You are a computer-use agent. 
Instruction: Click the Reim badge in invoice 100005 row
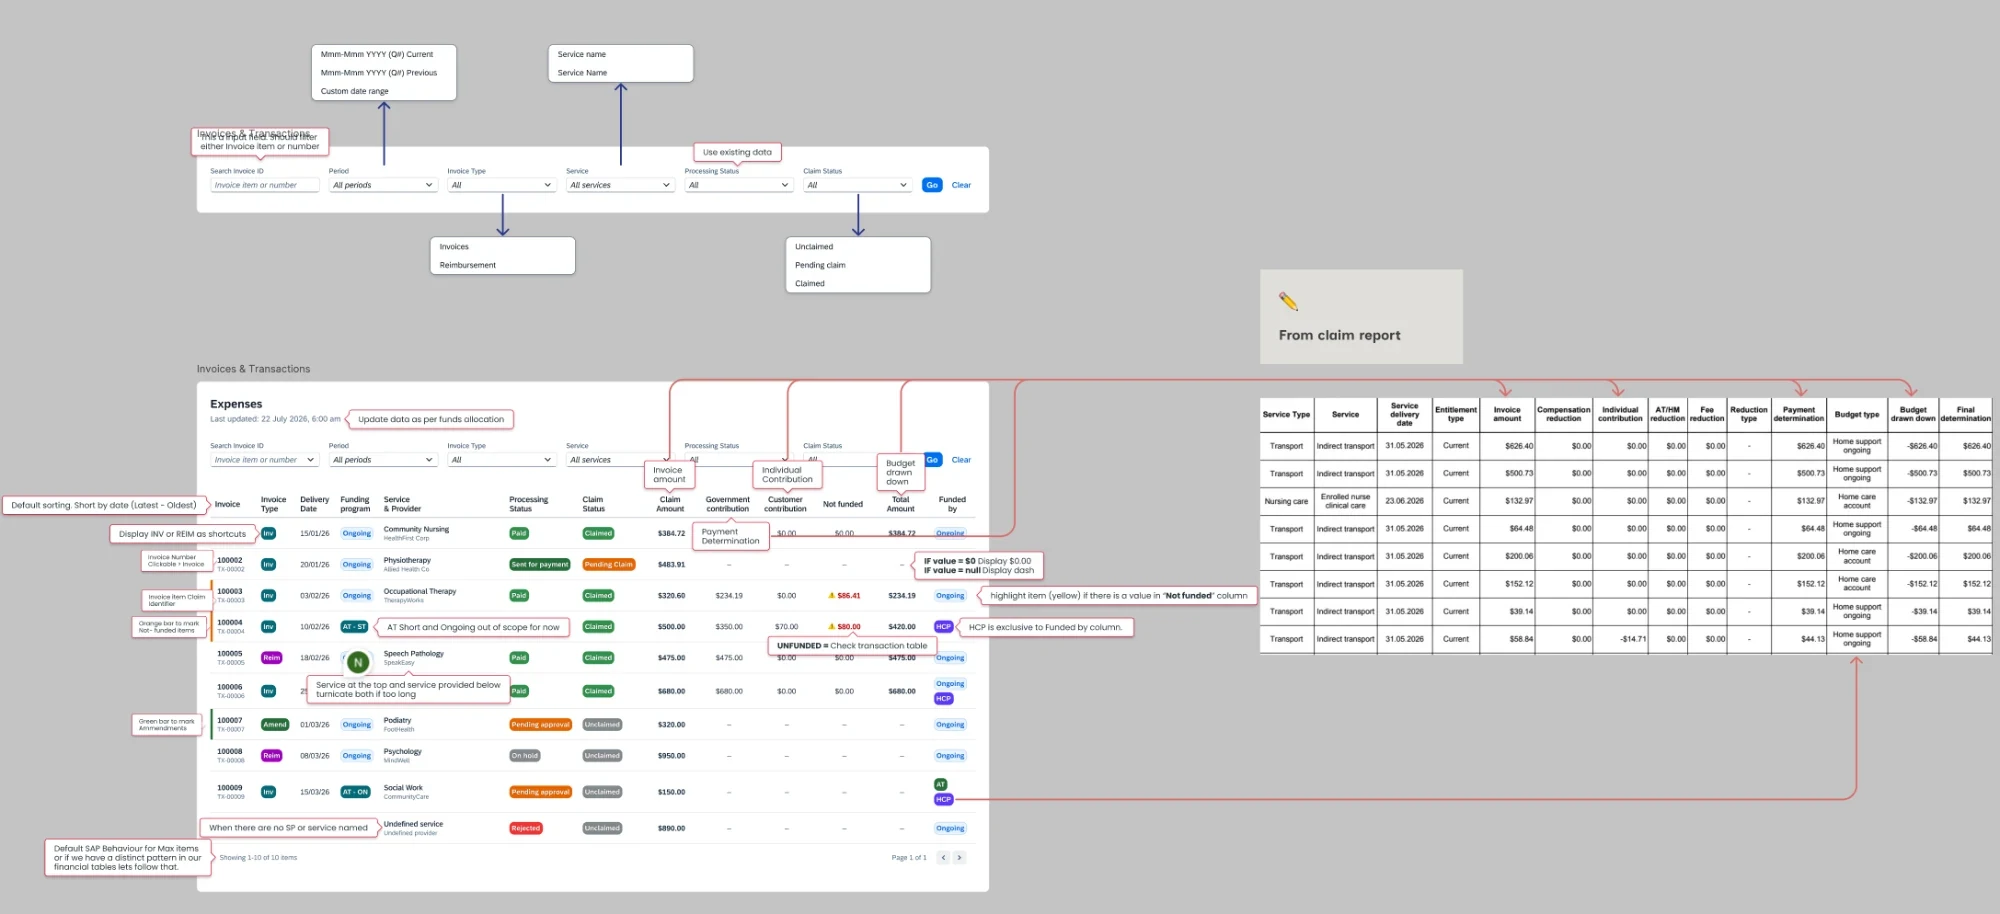tap(271, 658)
